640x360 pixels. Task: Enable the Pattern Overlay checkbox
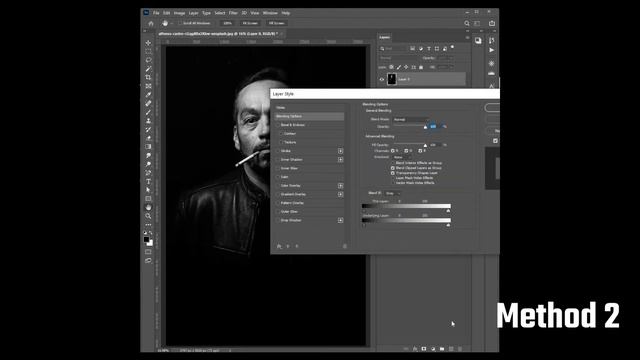tap(278, 203)
